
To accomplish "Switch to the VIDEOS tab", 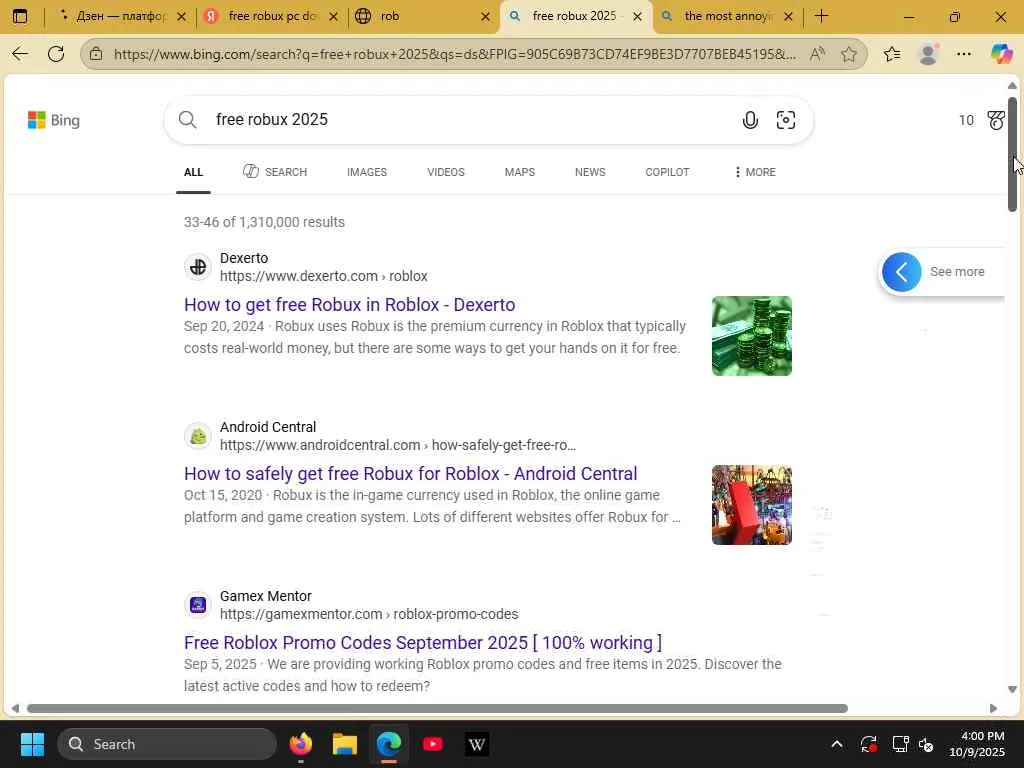I will pos(446,172).
